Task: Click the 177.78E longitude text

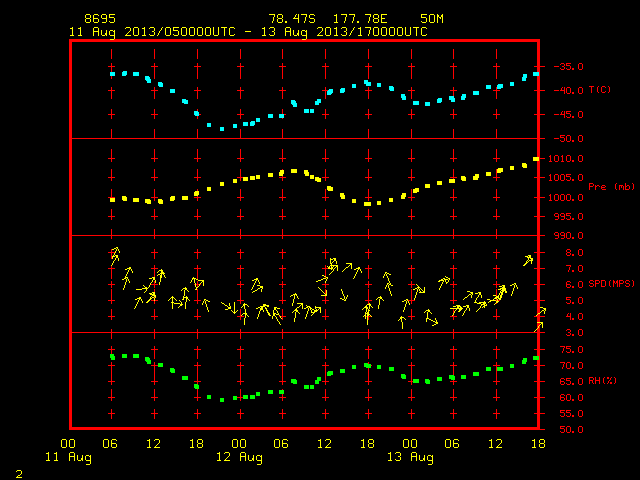Action: 360,19
